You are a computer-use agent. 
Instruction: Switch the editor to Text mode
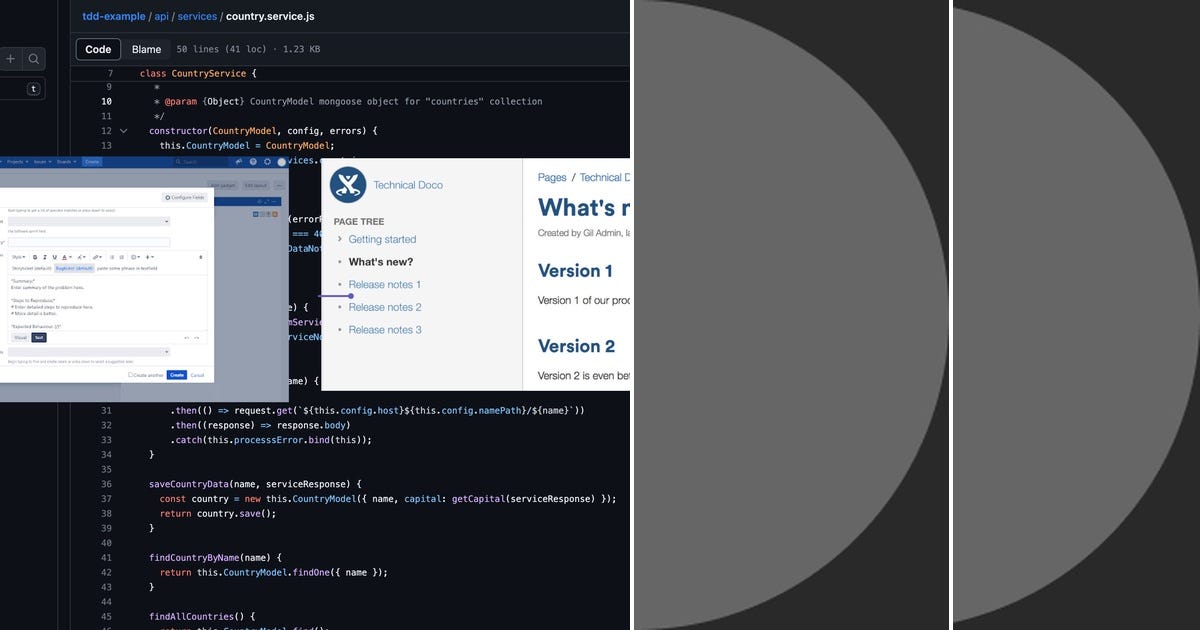tap(38, 337)
